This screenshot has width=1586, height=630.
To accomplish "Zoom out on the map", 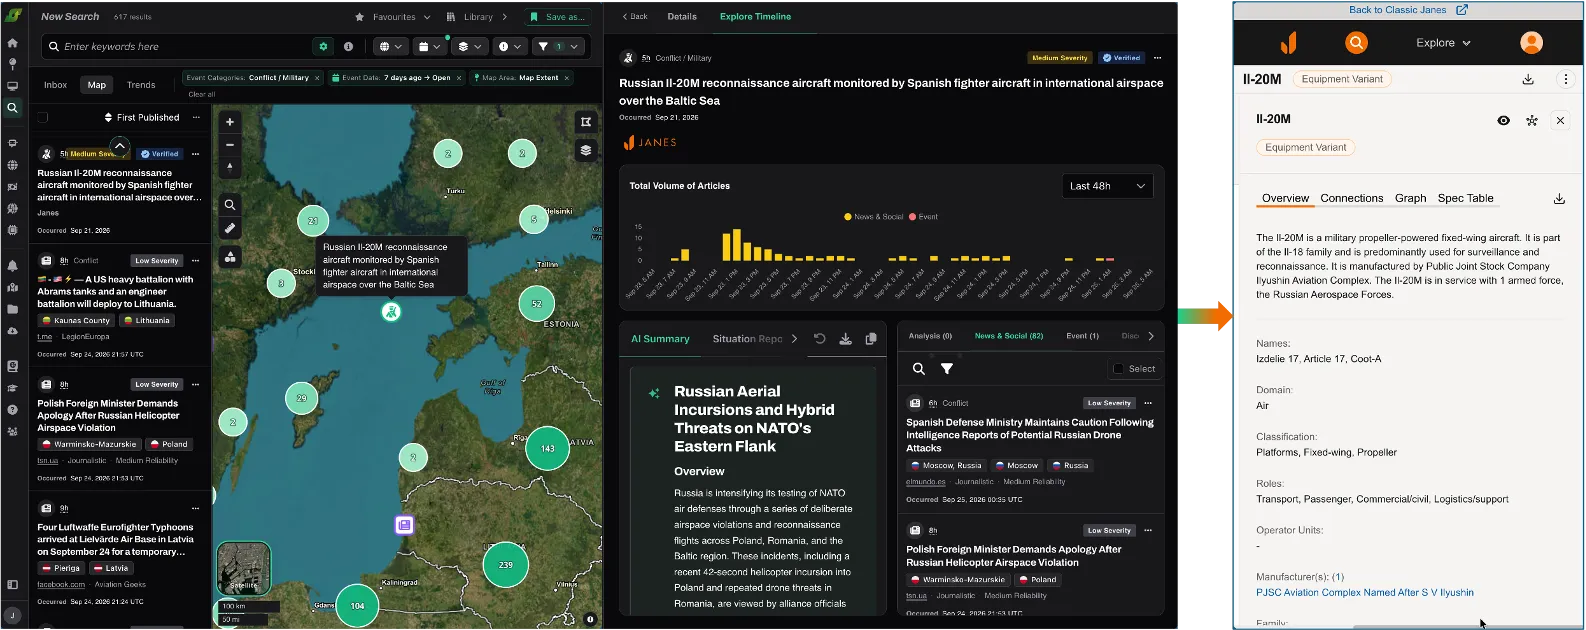I will pyautogui.click(x=229, y=145).
